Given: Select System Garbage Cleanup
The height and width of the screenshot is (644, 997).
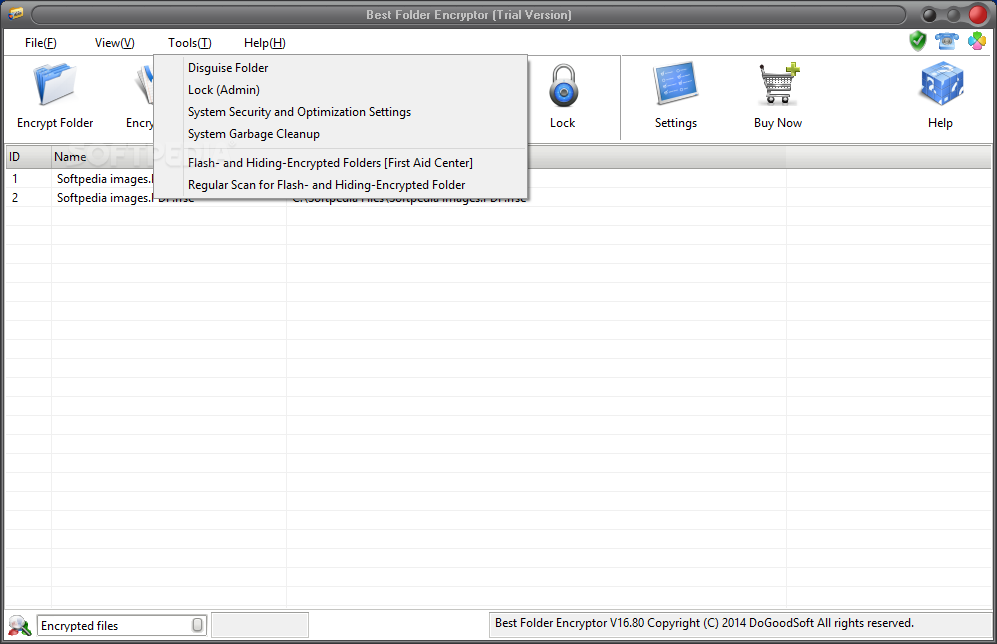Looking at the screenshot, I should (341, 134).
